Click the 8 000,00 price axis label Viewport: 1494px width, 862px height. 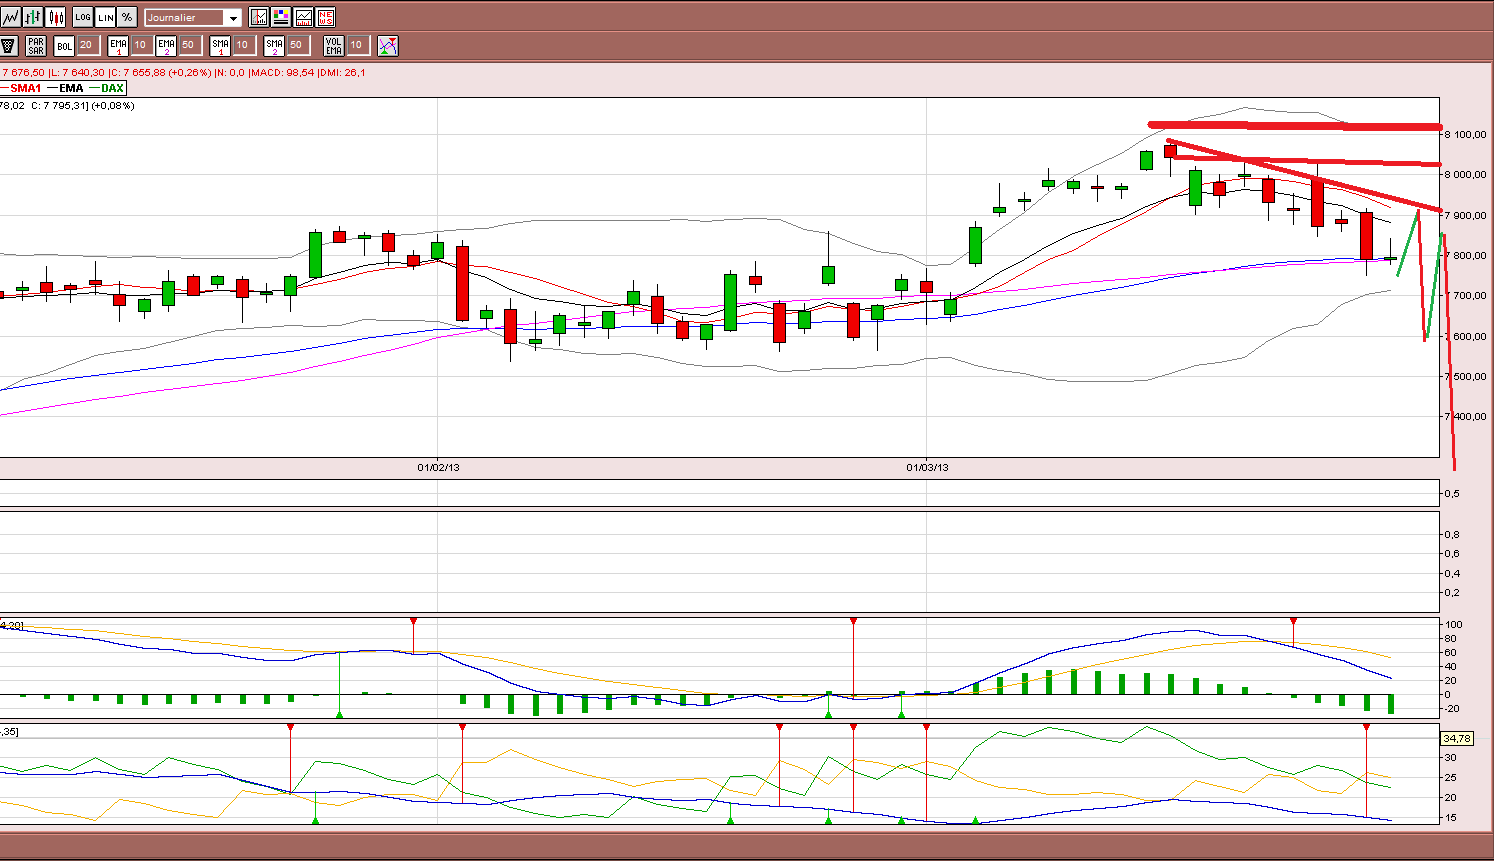[x=1465, y=175]
